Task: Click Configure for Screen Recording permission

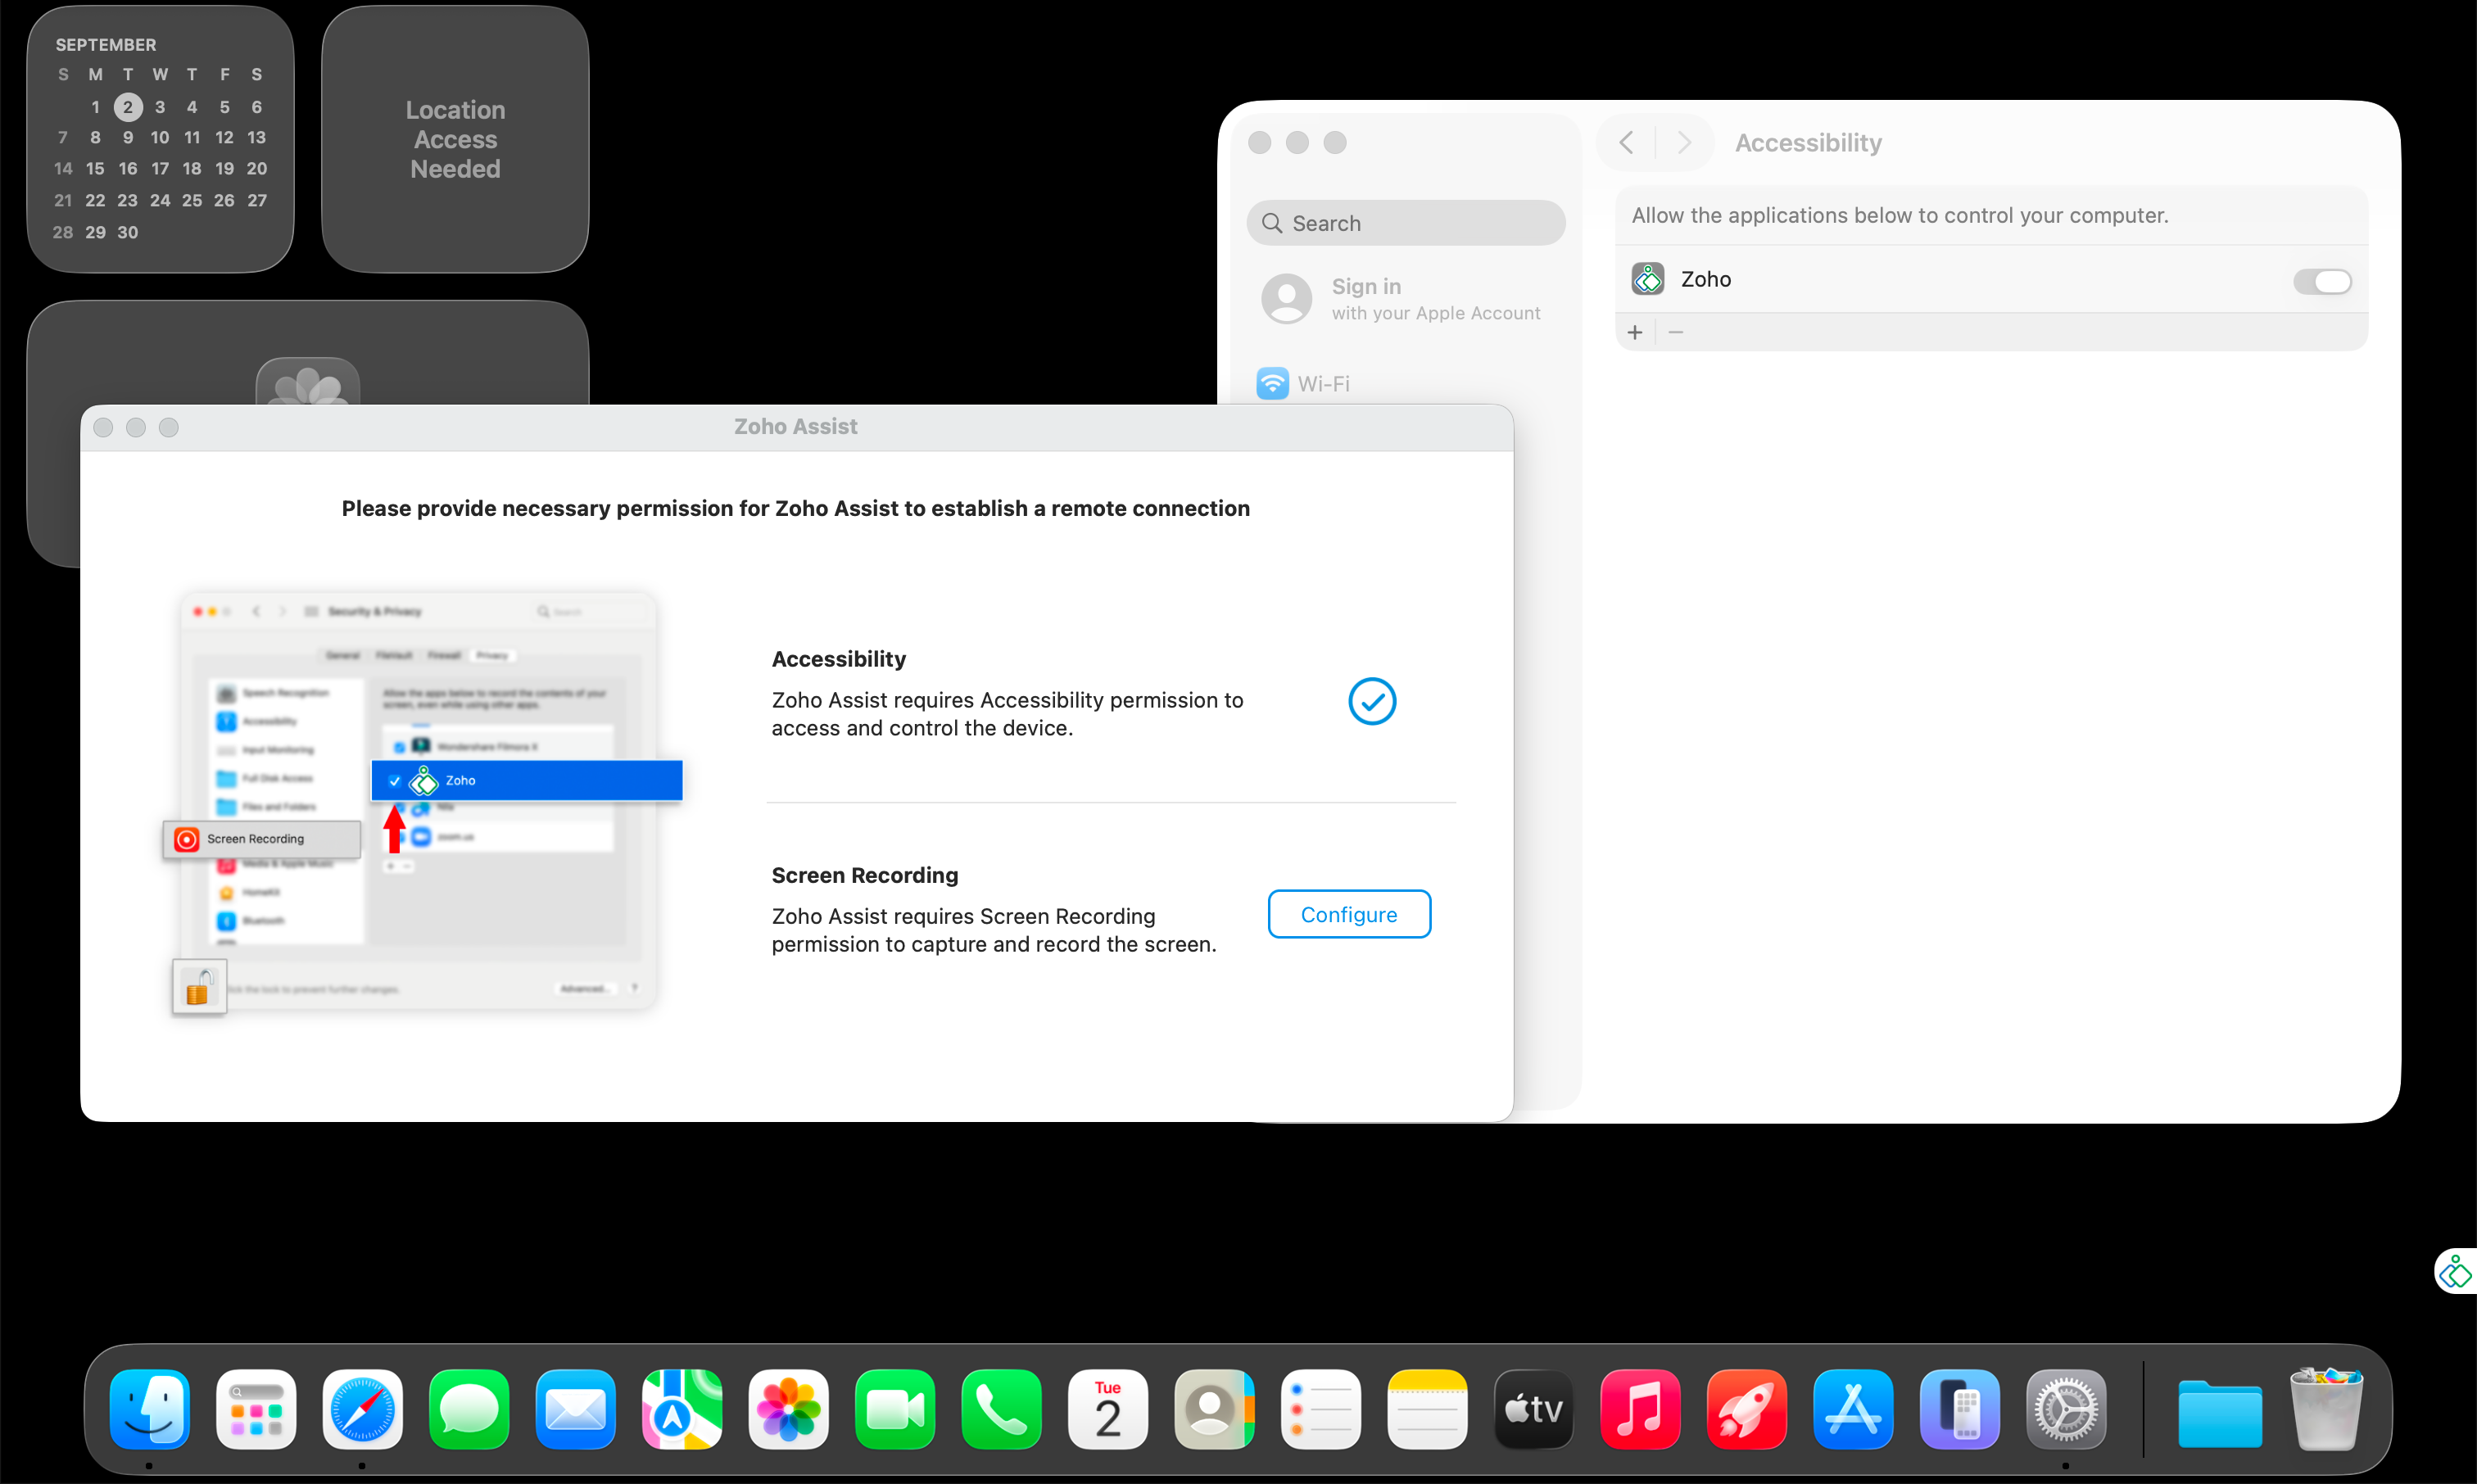Action: coord(1348,913)
